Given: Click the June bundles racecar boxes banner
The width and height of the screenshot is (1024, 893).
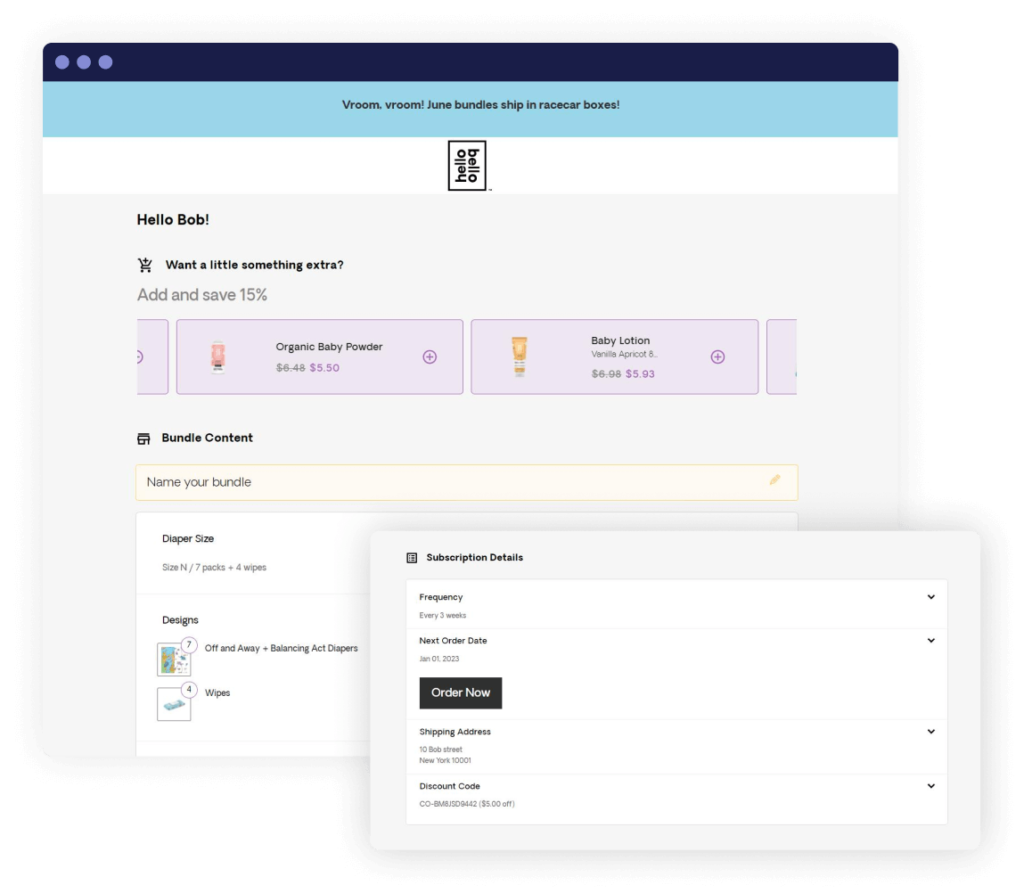Looking at the screenshot, I should coord(480,104).
